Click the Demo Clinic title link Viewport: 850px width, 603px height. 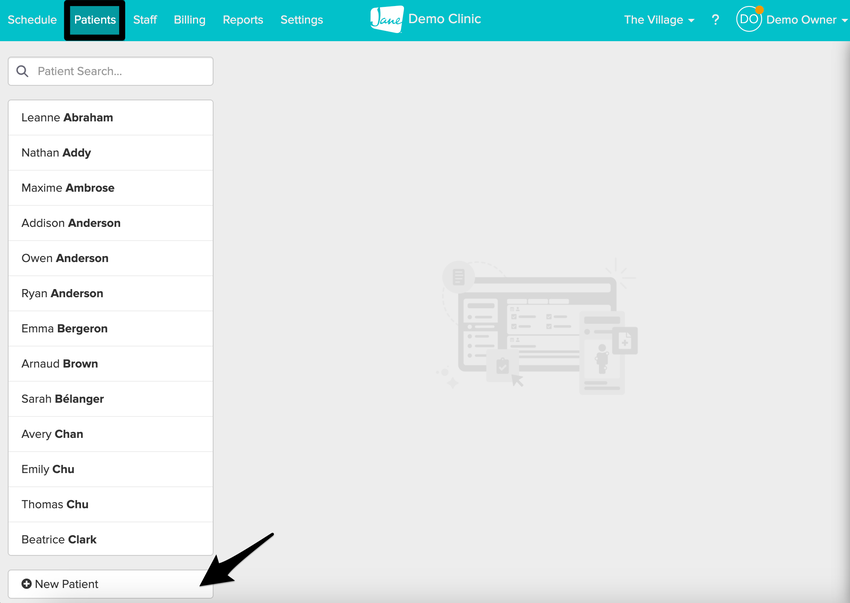point(445,19)
